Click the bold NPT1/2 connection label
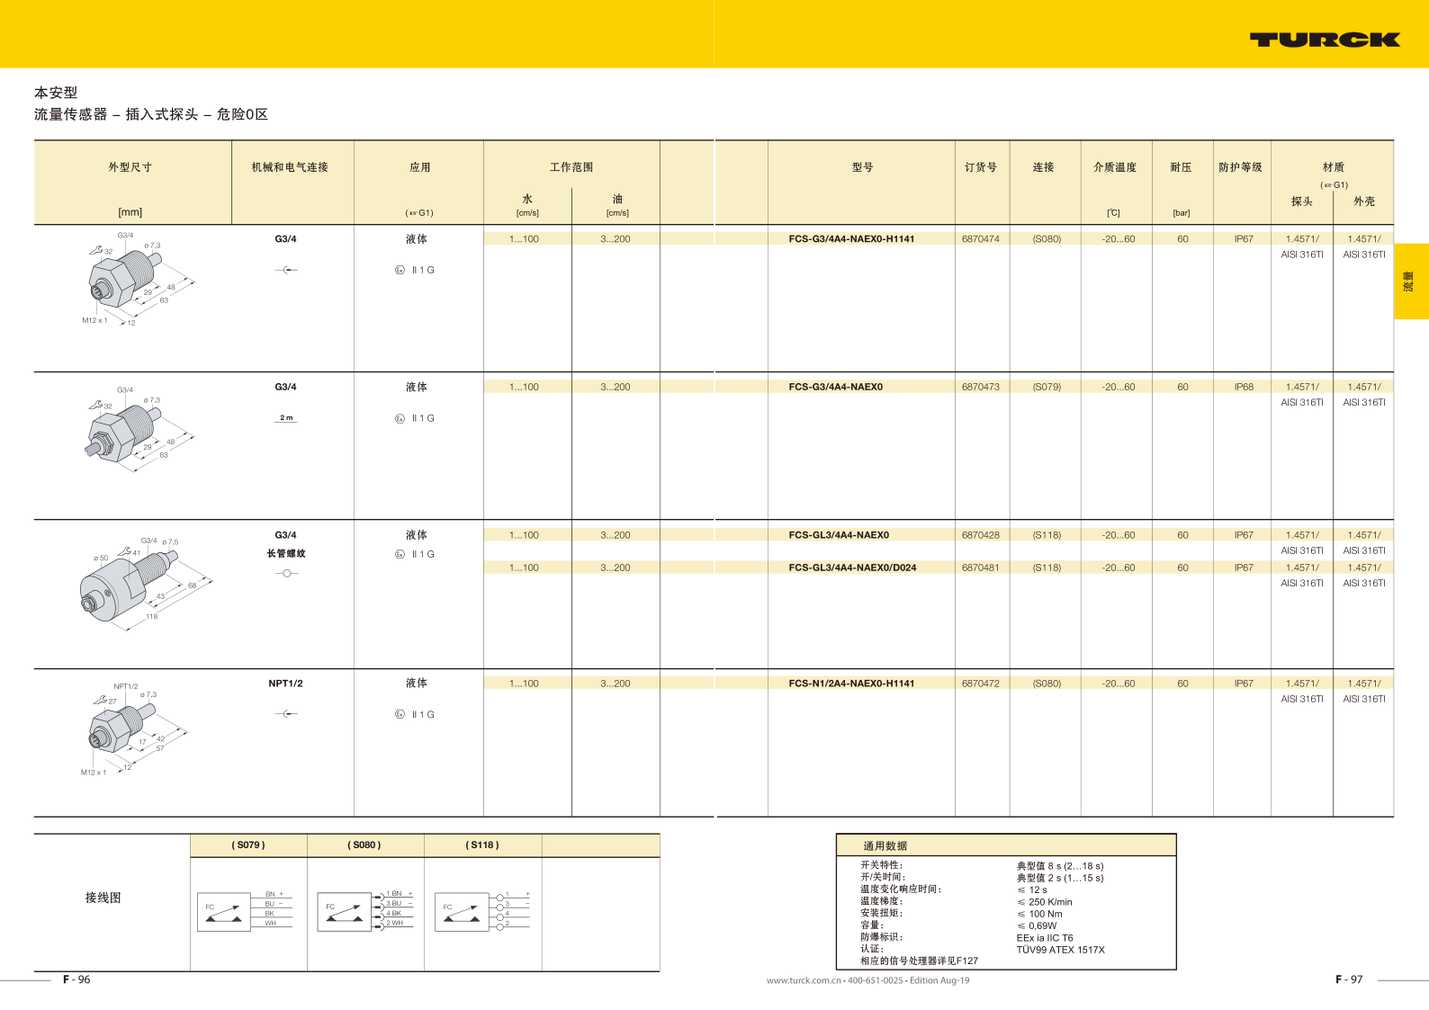The height and width of the screenshot is (1010, 1429). 286,684
